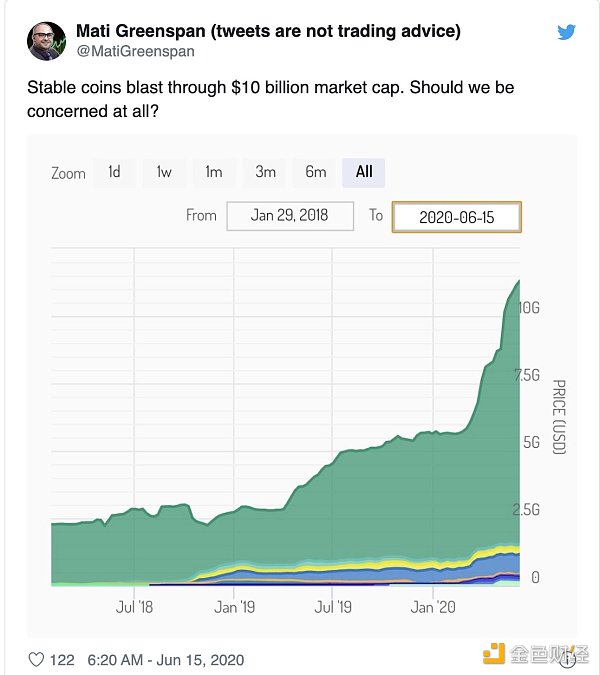Image resolution: width=600 pixels, height=675 pixels.
Task: Click Mati Greenspan's profile avatar
Action: pos(45,40)
